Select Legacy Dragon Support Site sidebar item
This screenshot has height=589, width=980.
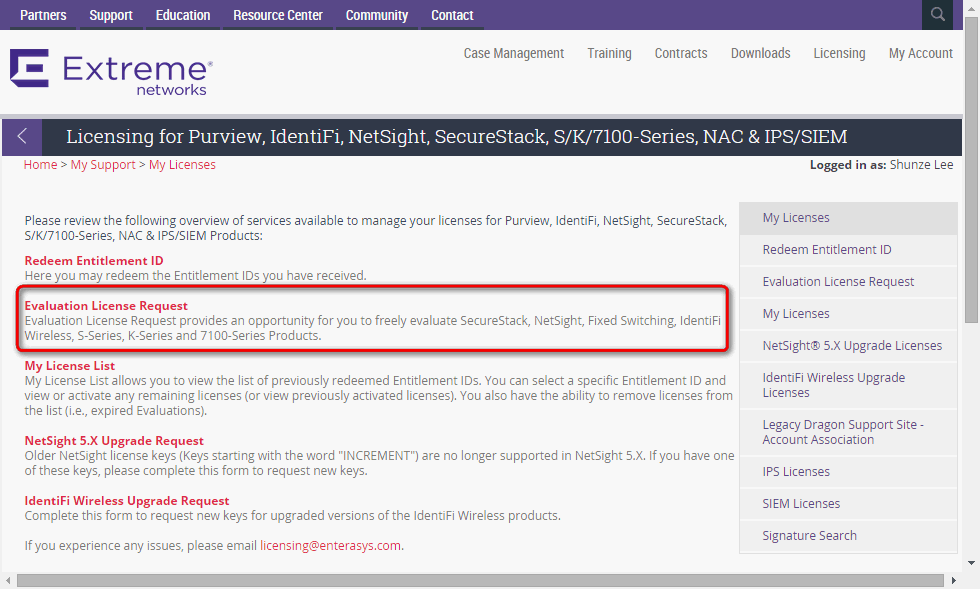coord(848,432)
